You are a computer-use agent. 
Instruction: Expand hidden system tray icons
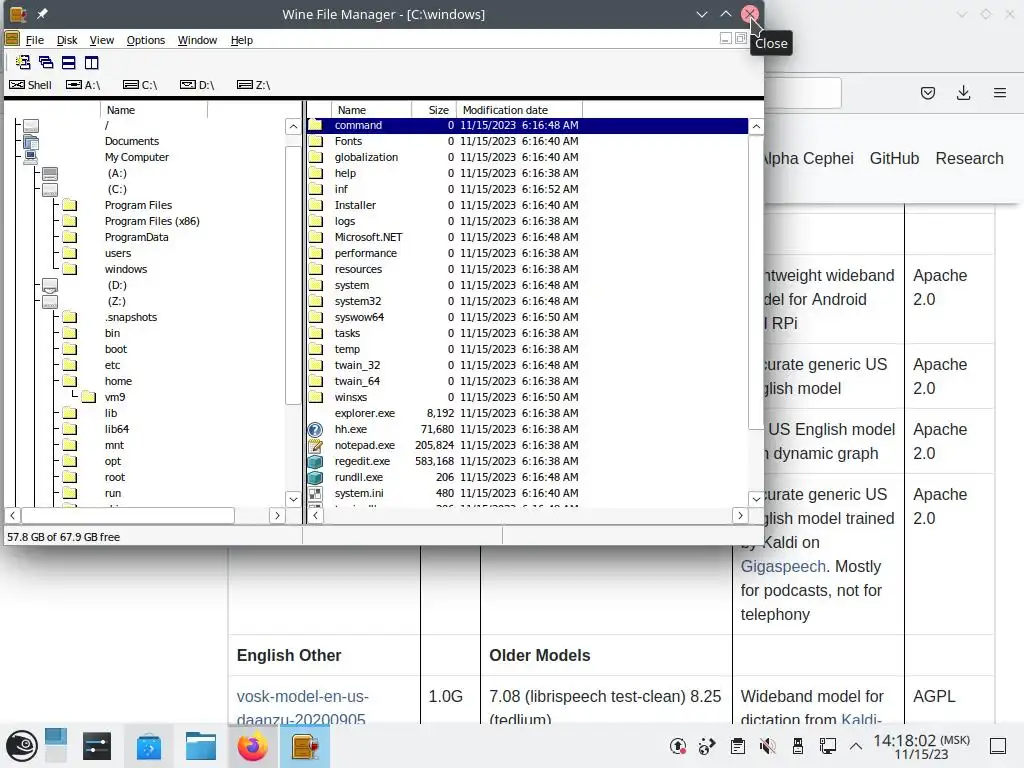point(856,746)
